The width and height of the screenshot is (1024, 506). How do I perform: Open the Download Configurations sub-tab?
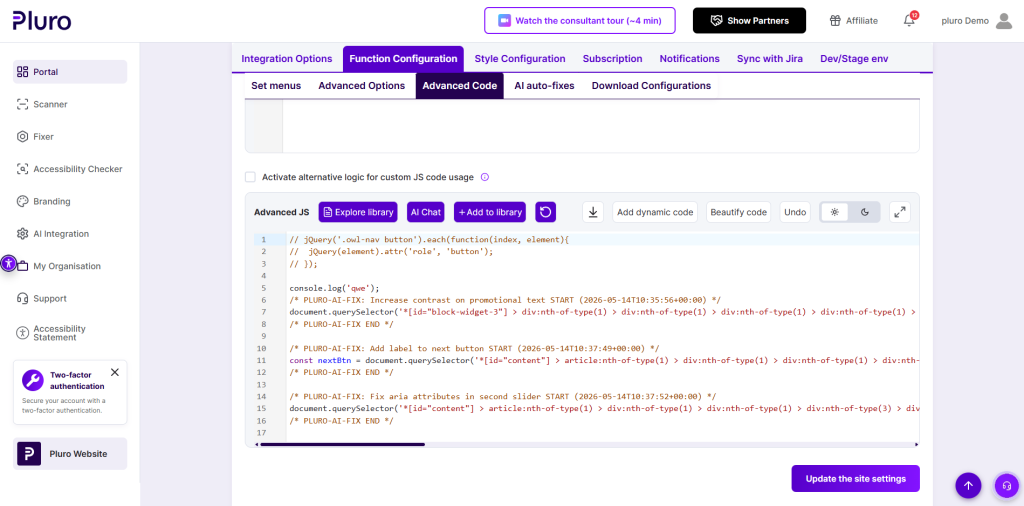(651, 86)
